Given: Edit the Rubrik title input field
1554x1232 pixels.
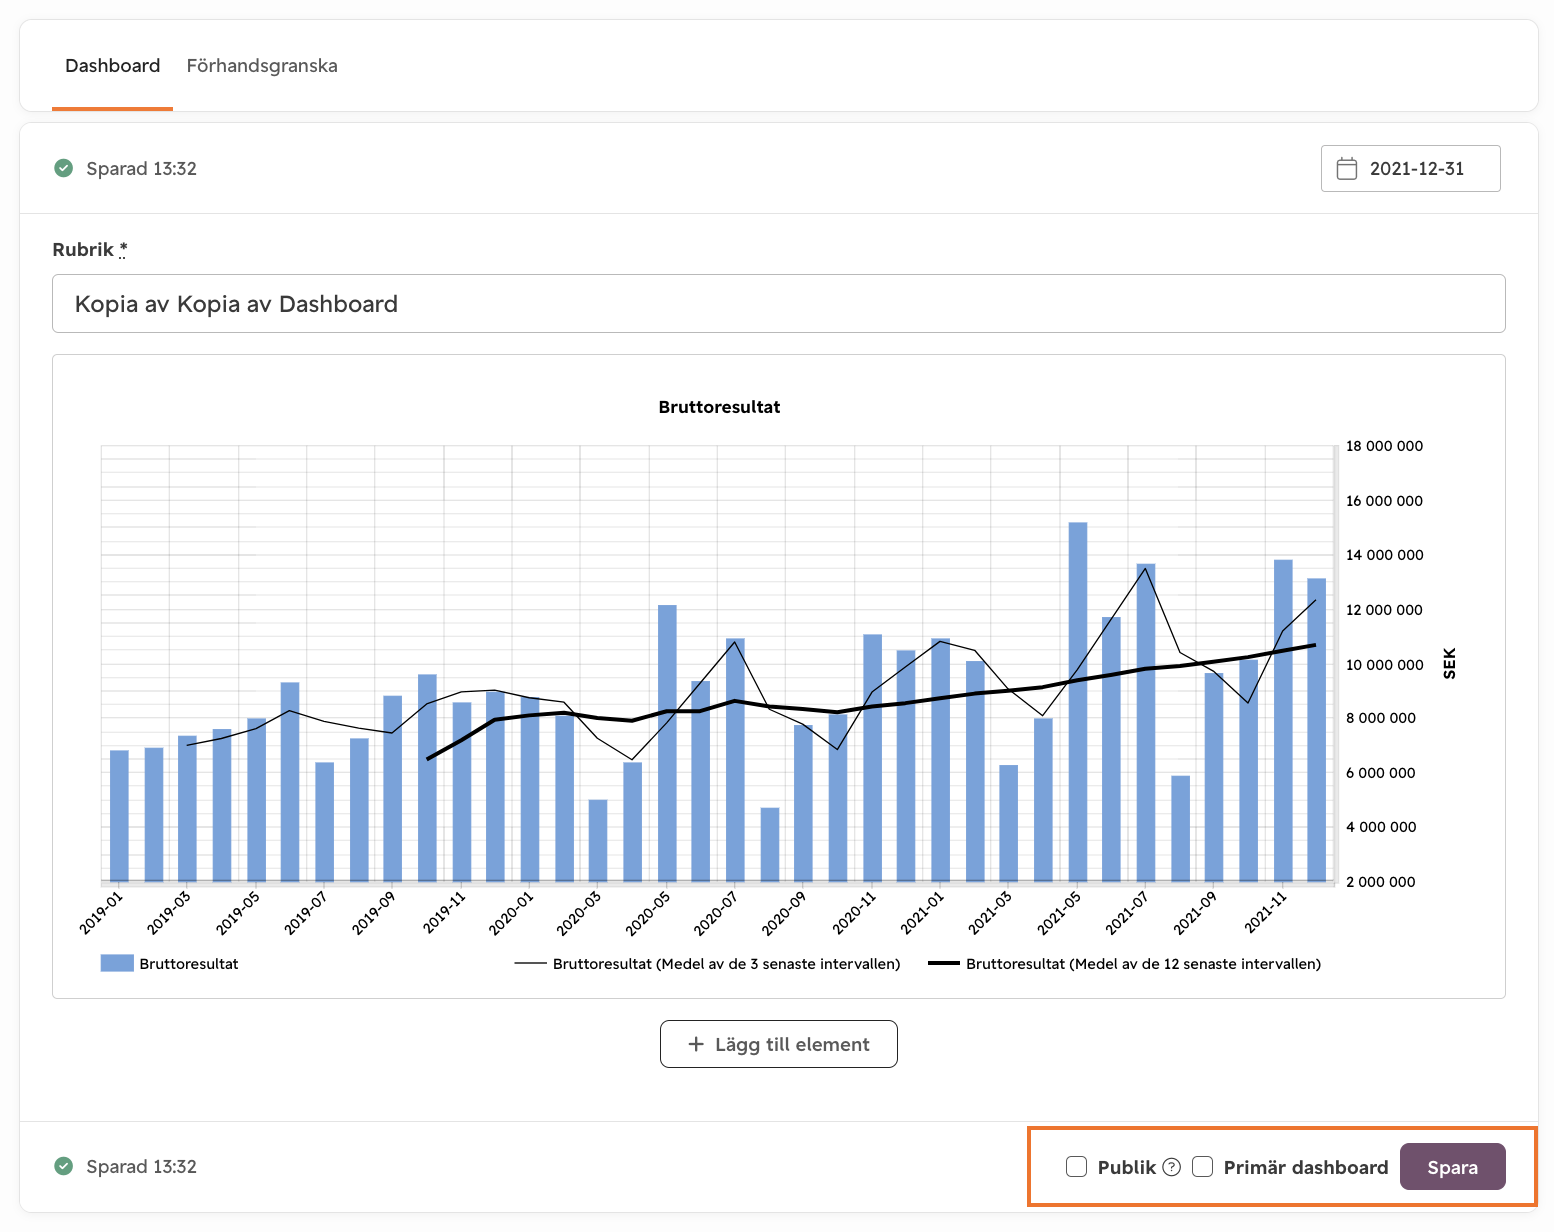Looking at the screenshot, I should click(778, 304).
